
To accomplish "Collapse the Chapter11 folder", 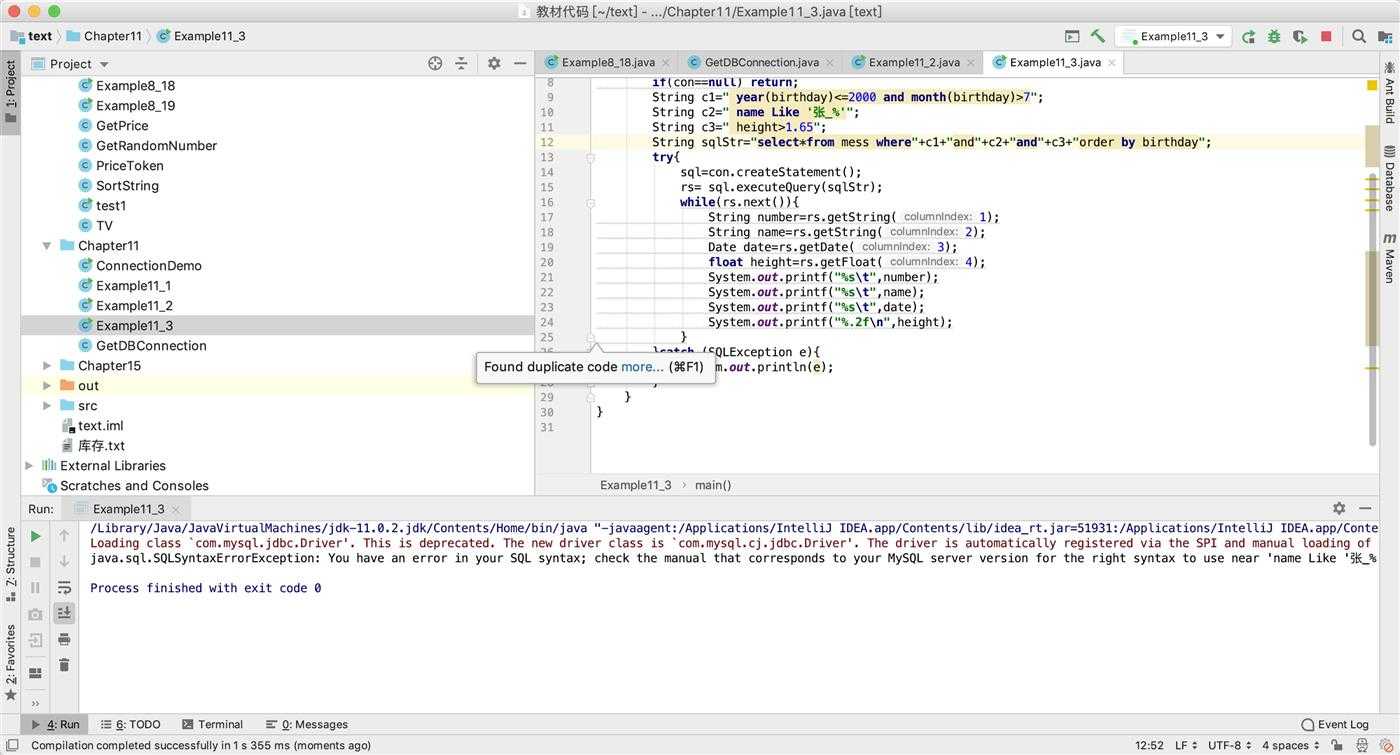I will pyautogui.click(x=46, y=245).
